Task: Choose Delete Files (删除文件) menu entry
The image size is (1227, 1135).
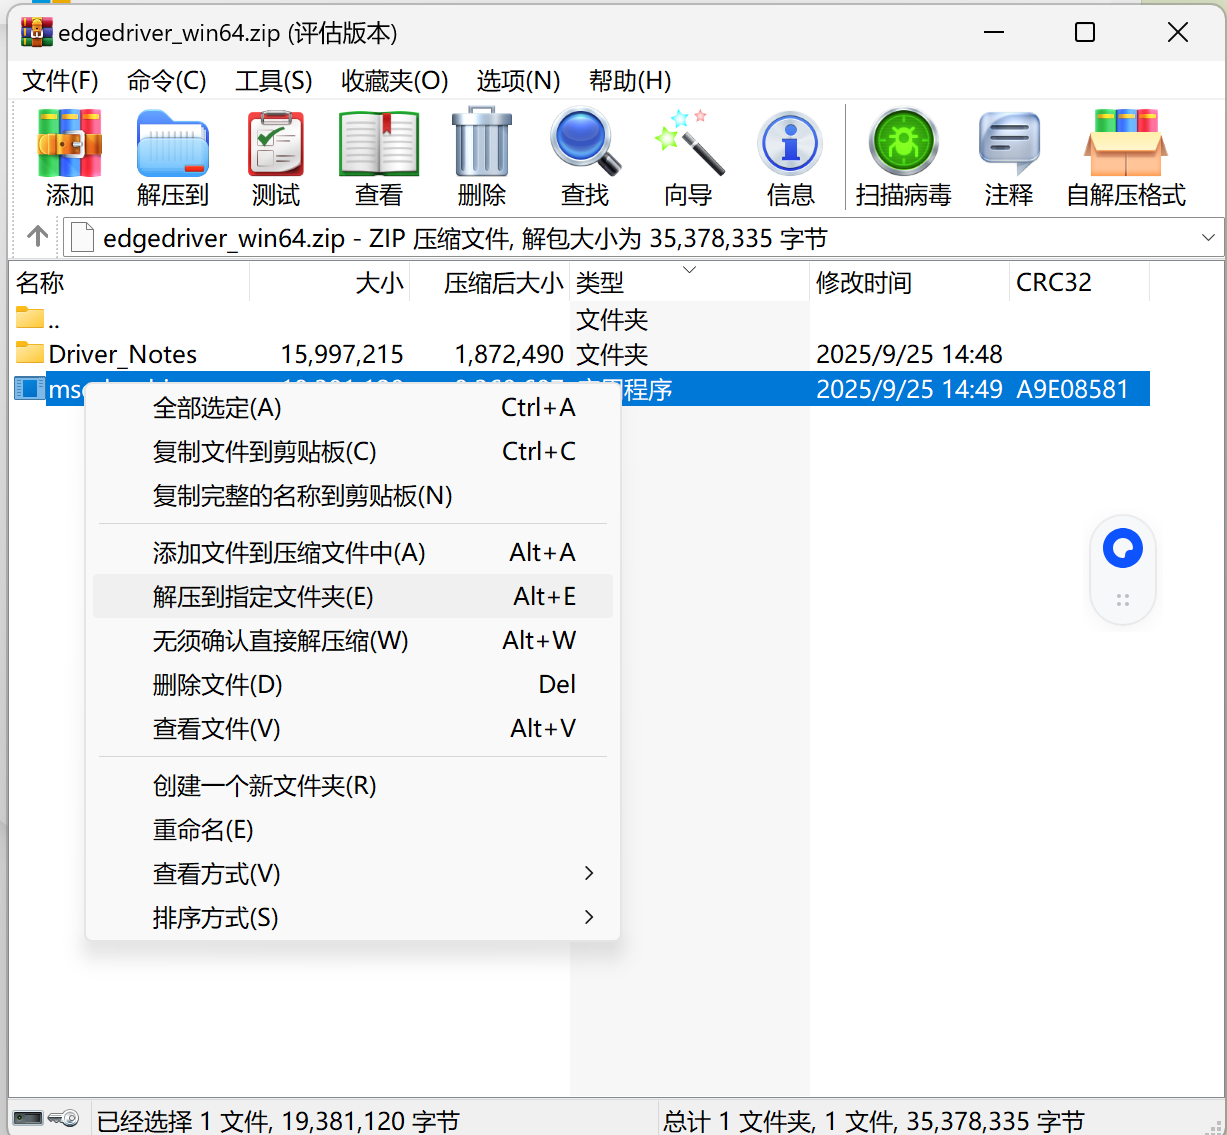Action: (352, 685)
